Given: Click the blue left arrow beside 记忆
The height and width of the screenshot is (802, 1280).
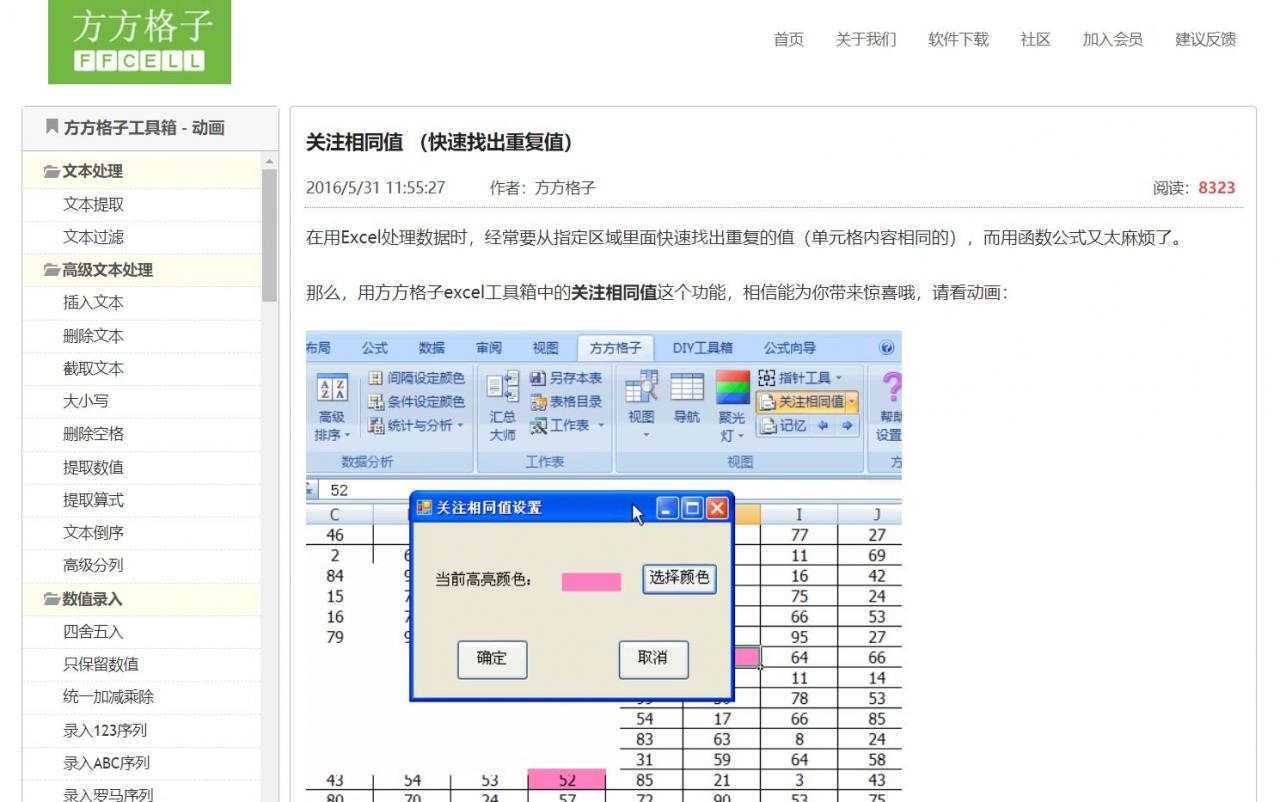Looking at the screenshot, I should [824, 426].
